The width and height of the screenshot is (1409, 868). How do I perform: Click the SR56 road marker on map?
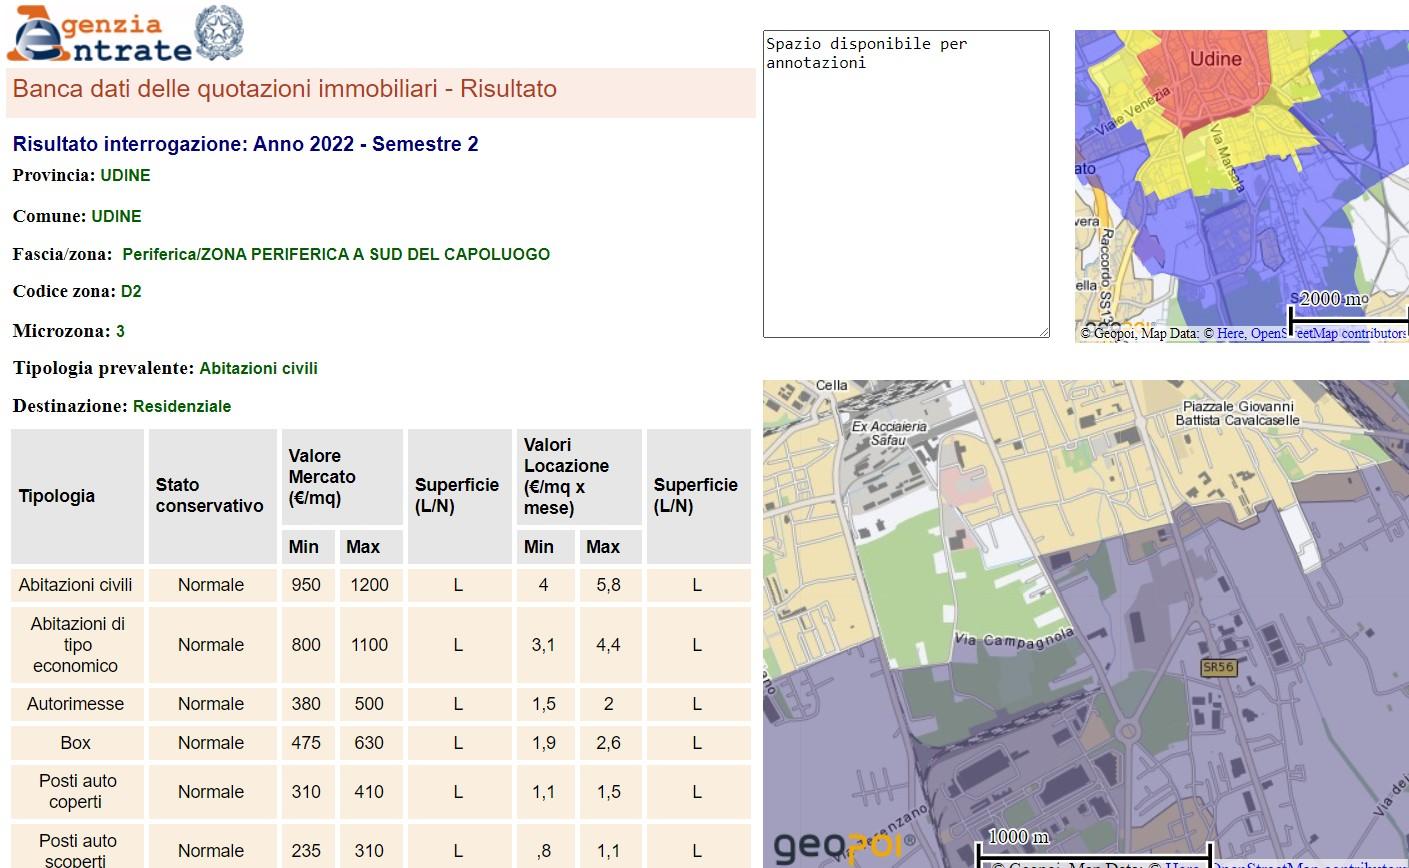1218,667
